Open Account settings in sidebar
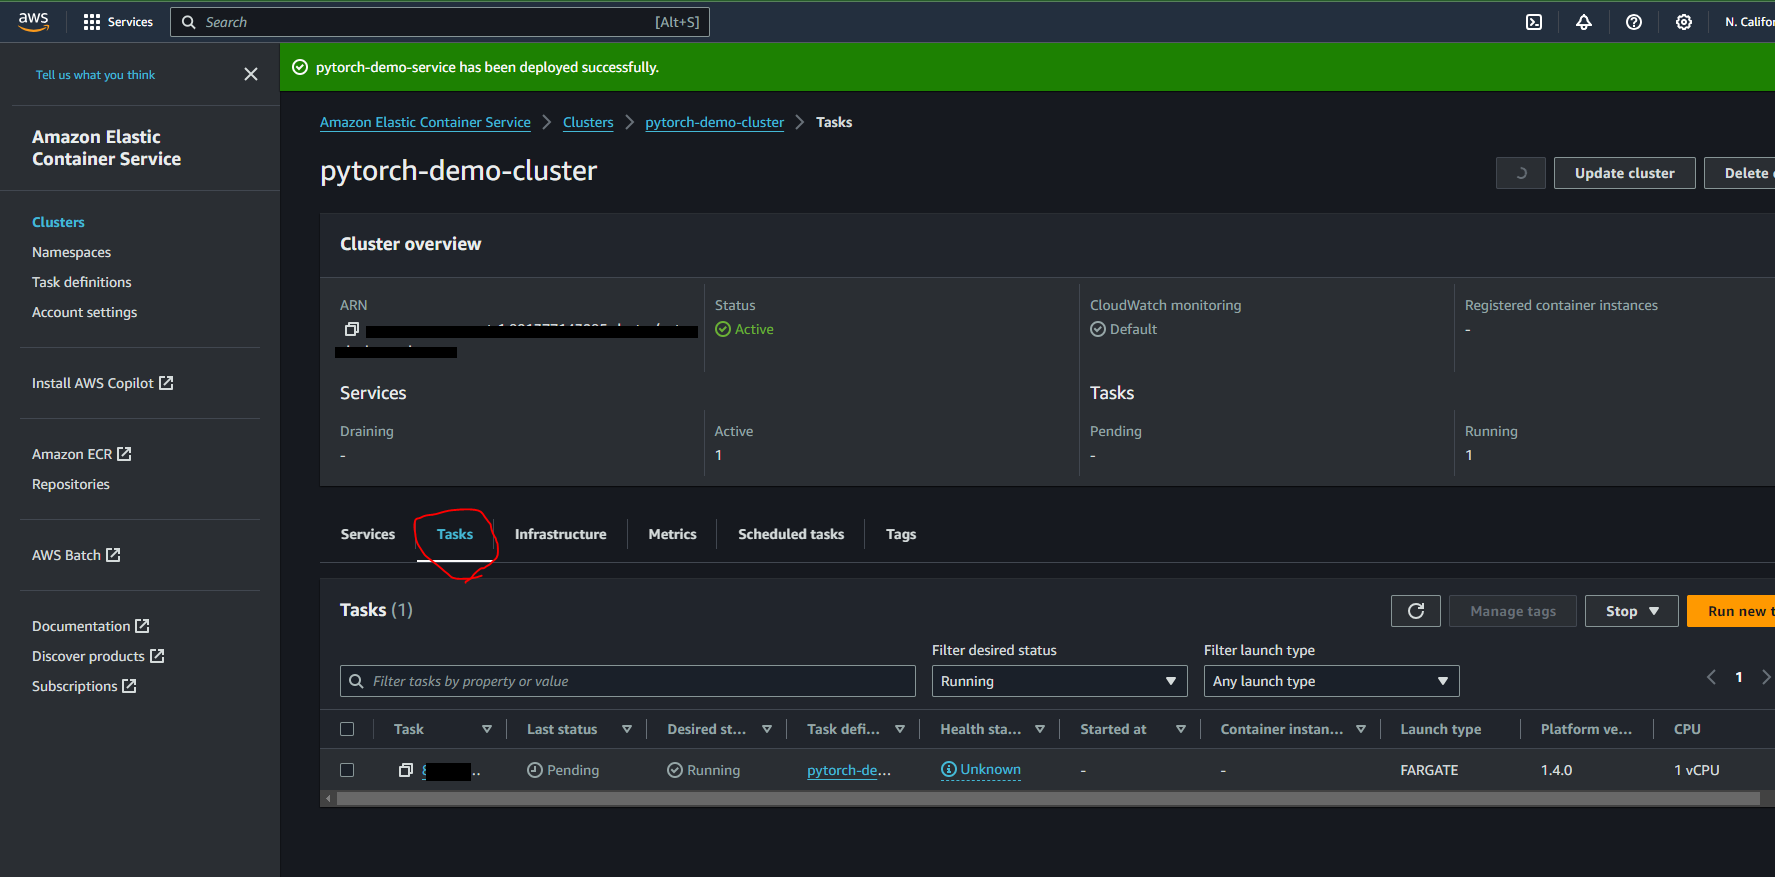The image size is (1775, 877). pos(84,312)
